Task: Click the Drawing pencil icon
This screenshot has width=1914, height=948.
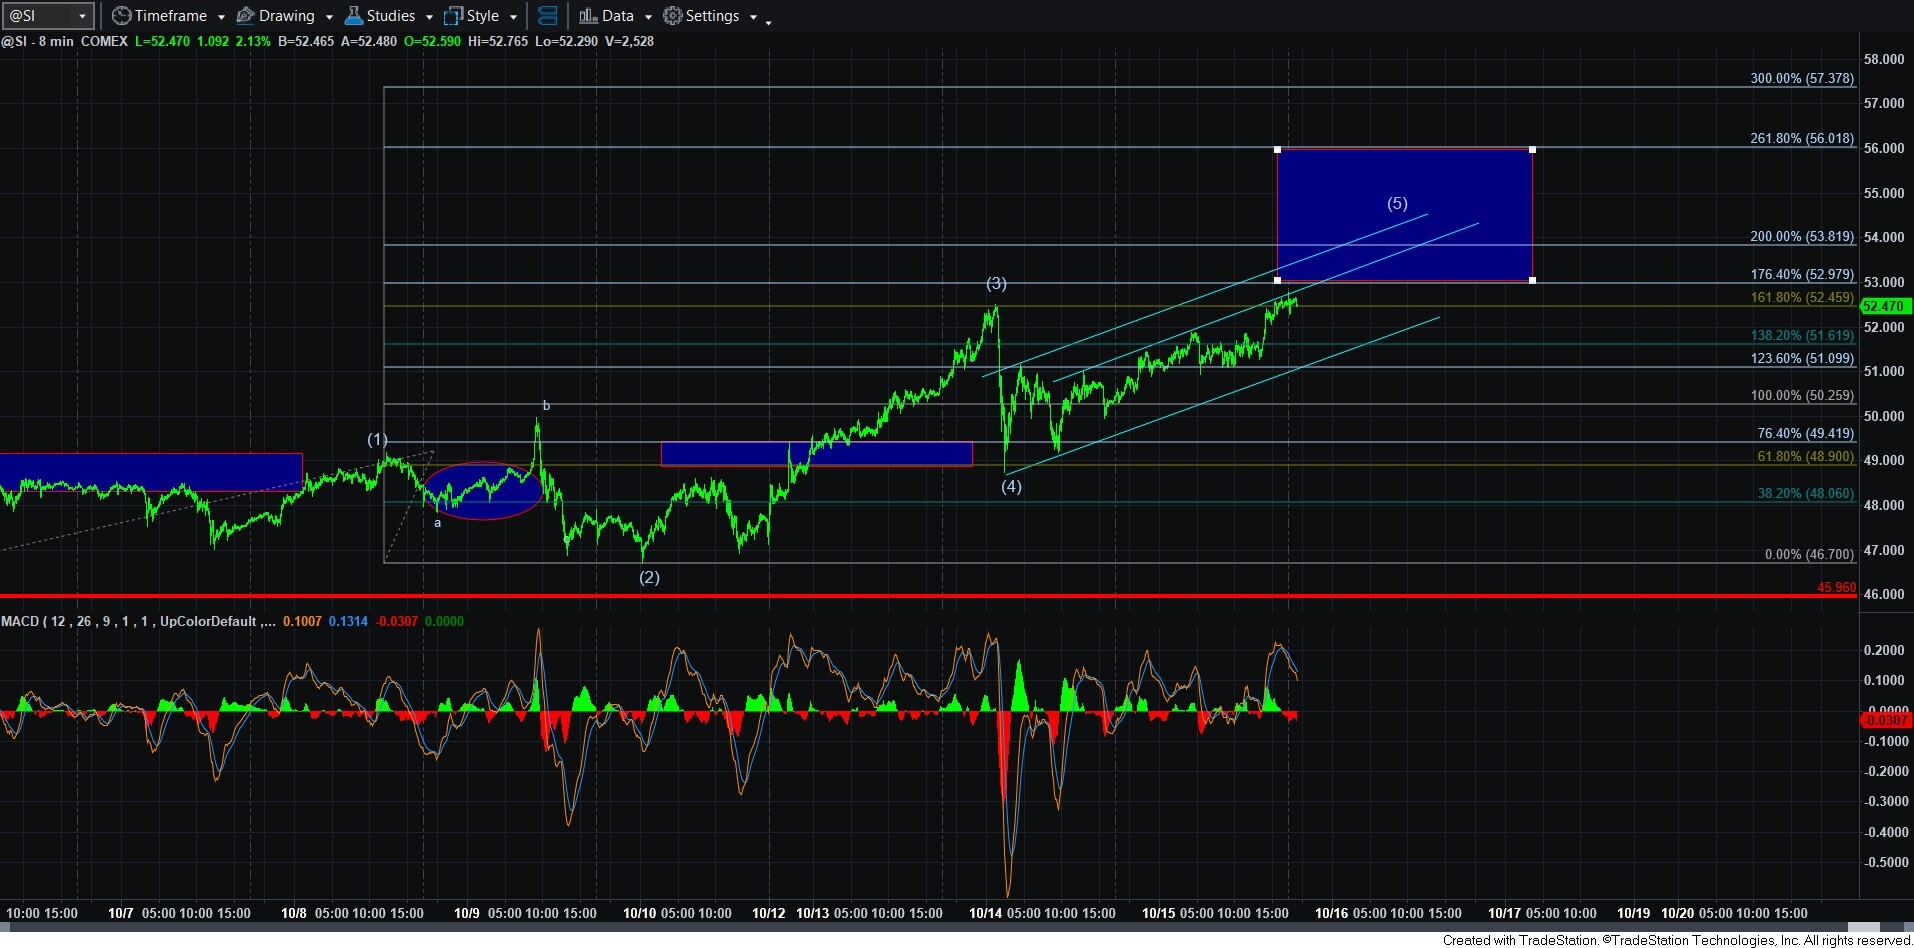Action: click(x=245, y=16)
